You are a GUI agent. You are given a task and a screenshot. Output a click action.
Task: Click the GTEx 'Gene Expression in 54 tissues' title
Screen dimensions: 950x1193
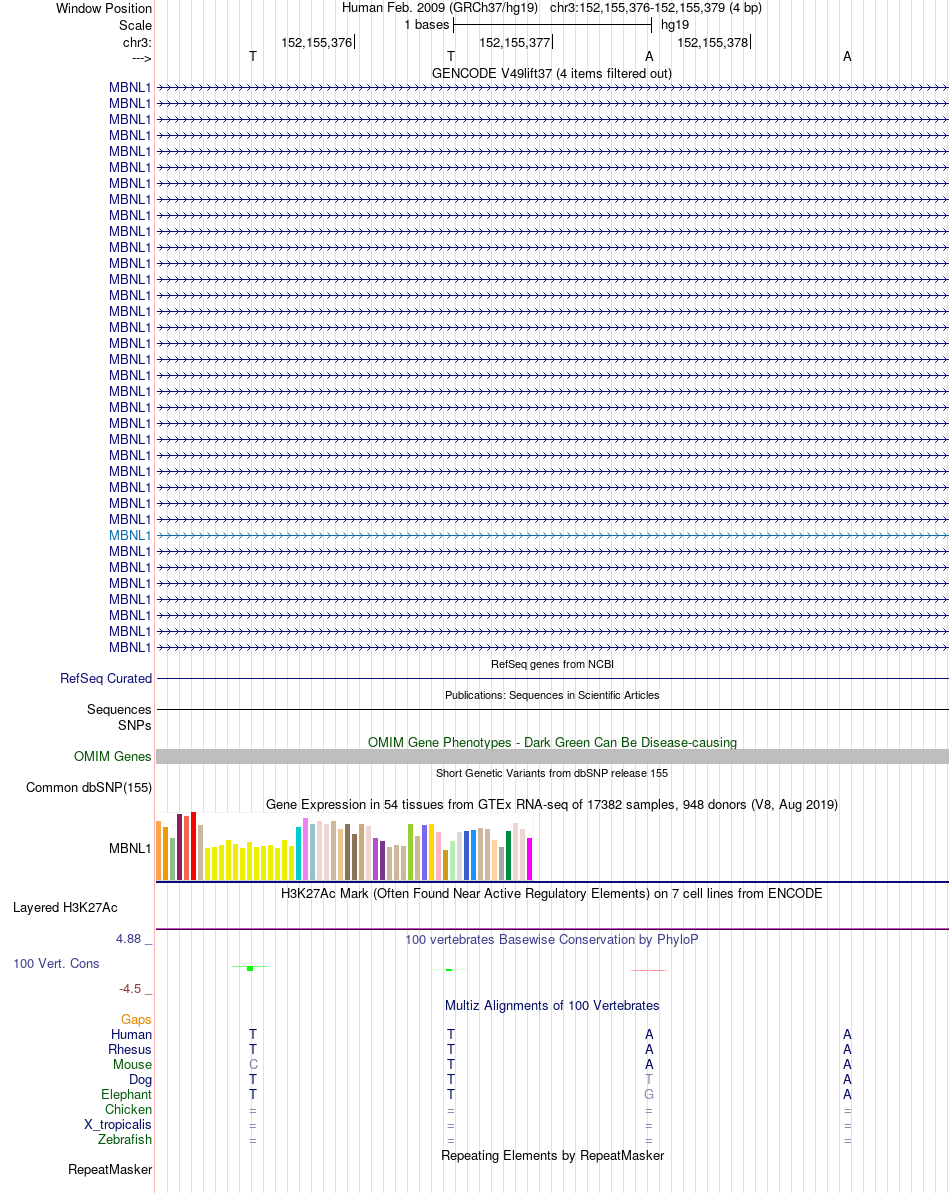click(x=551, y=805)
